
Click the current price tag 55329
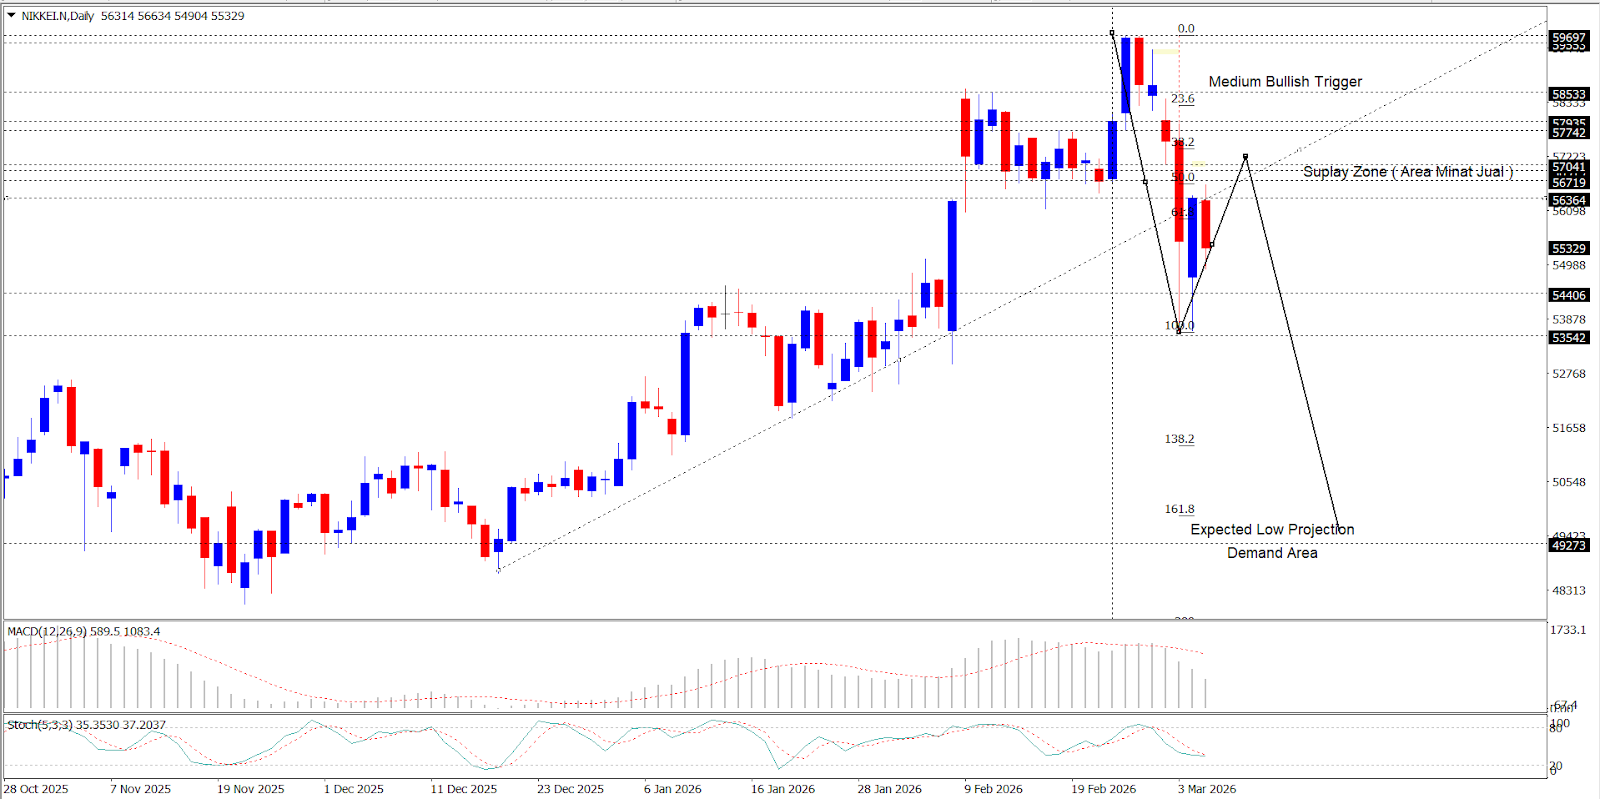click(x=1568, y=248)
